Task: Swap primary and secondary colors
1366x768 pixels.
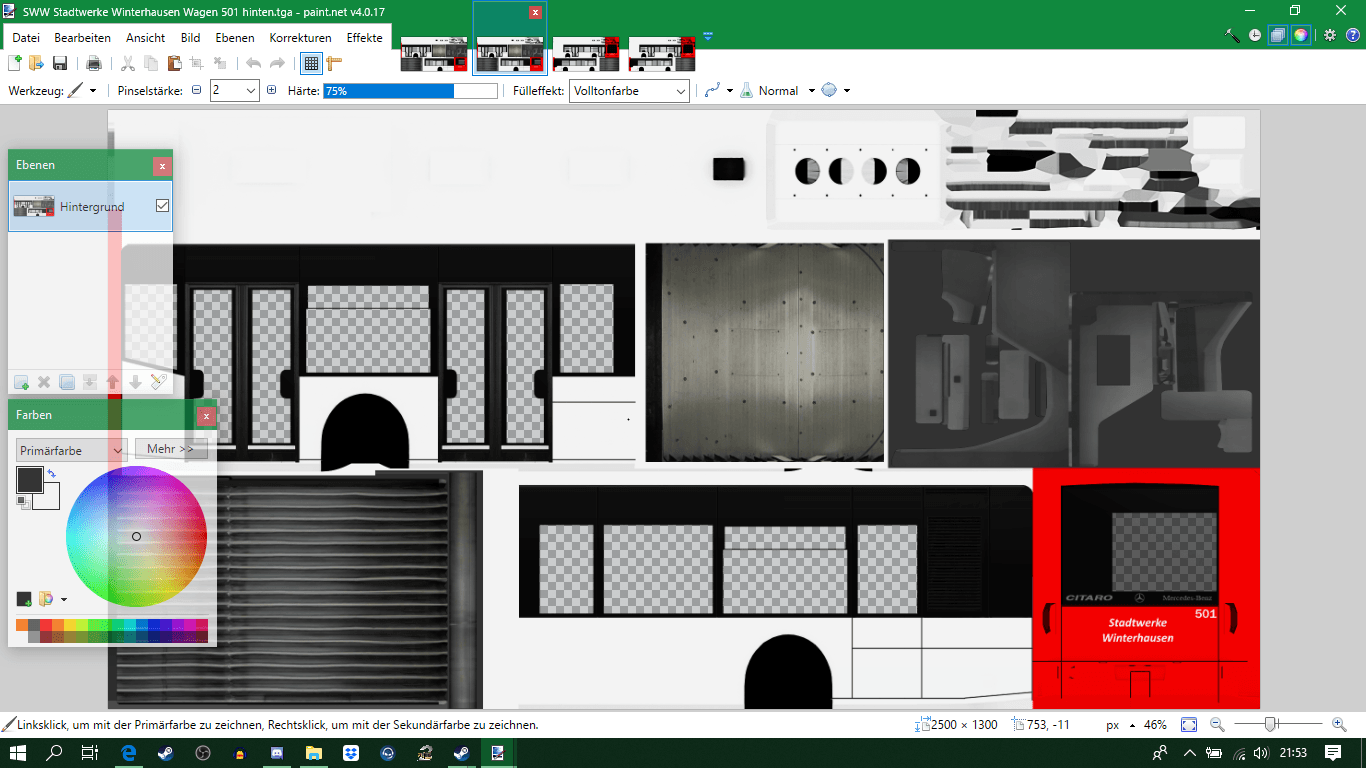Action: pyautogui.click(x=51, y=473)
